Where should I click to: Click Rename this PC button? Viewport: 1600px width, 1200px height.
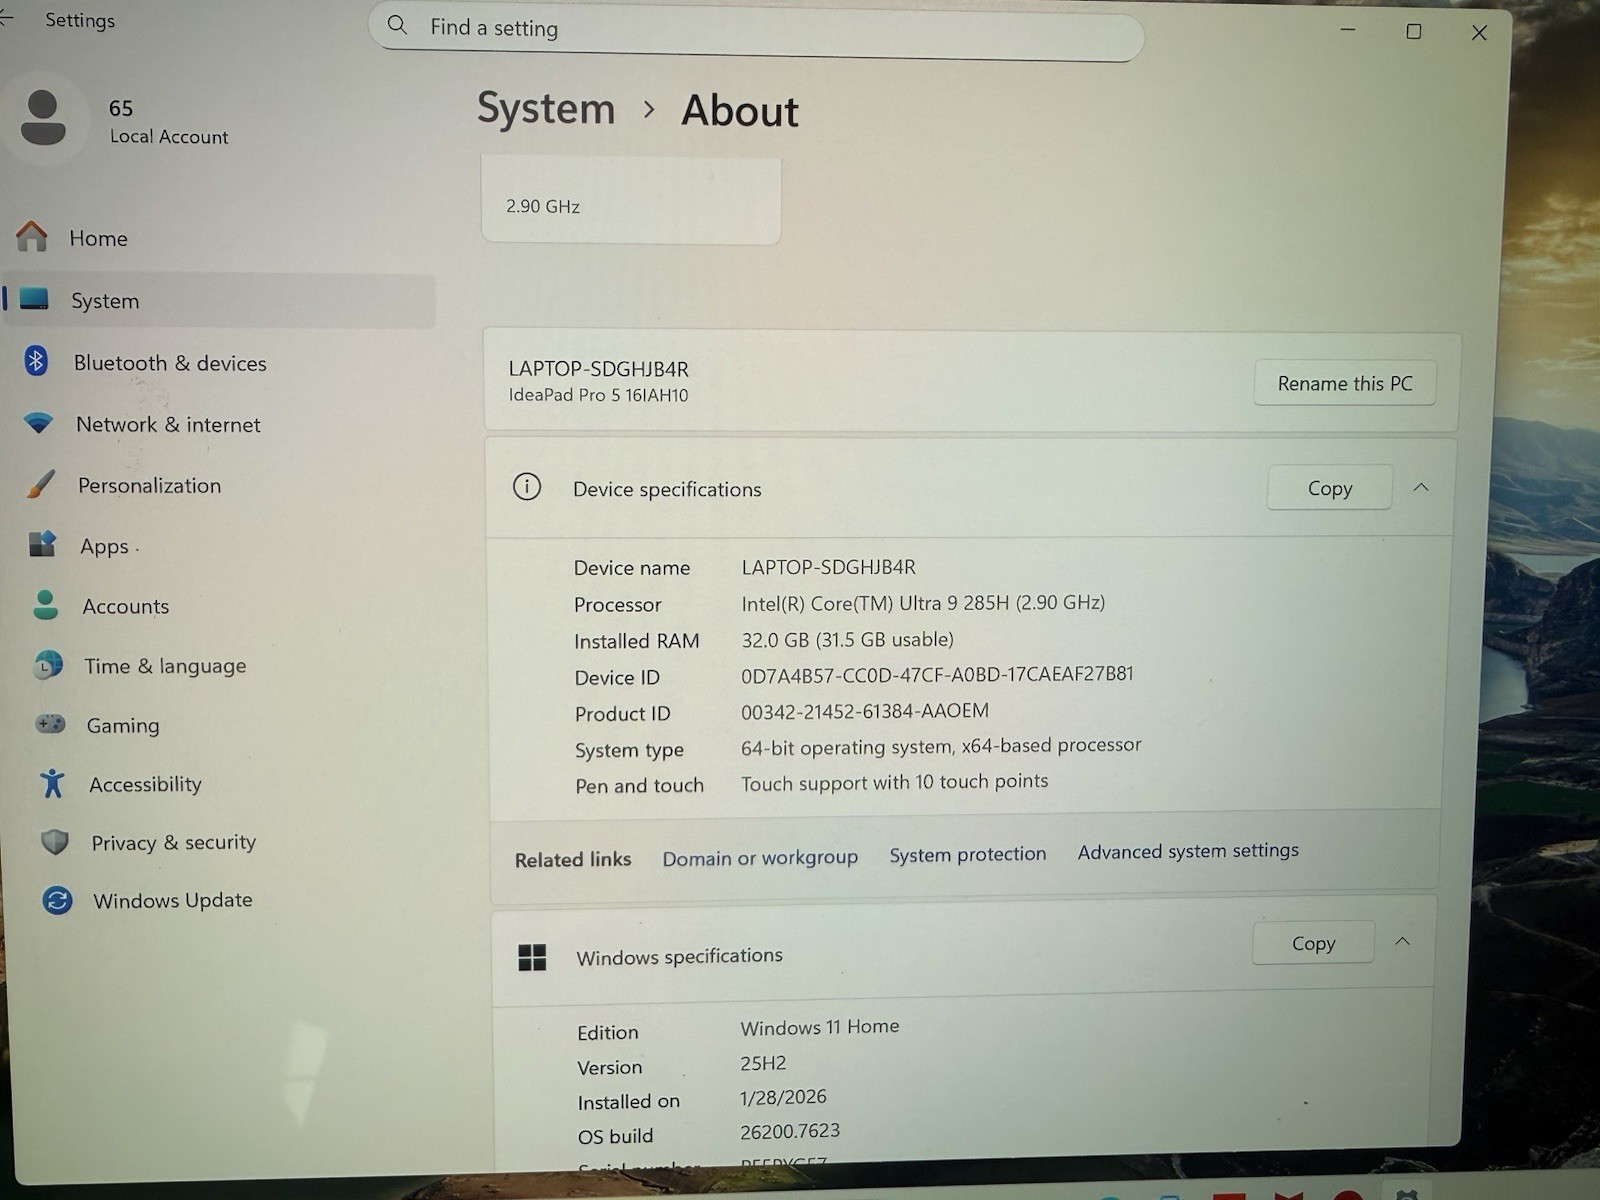click(x=1345, y=383)
